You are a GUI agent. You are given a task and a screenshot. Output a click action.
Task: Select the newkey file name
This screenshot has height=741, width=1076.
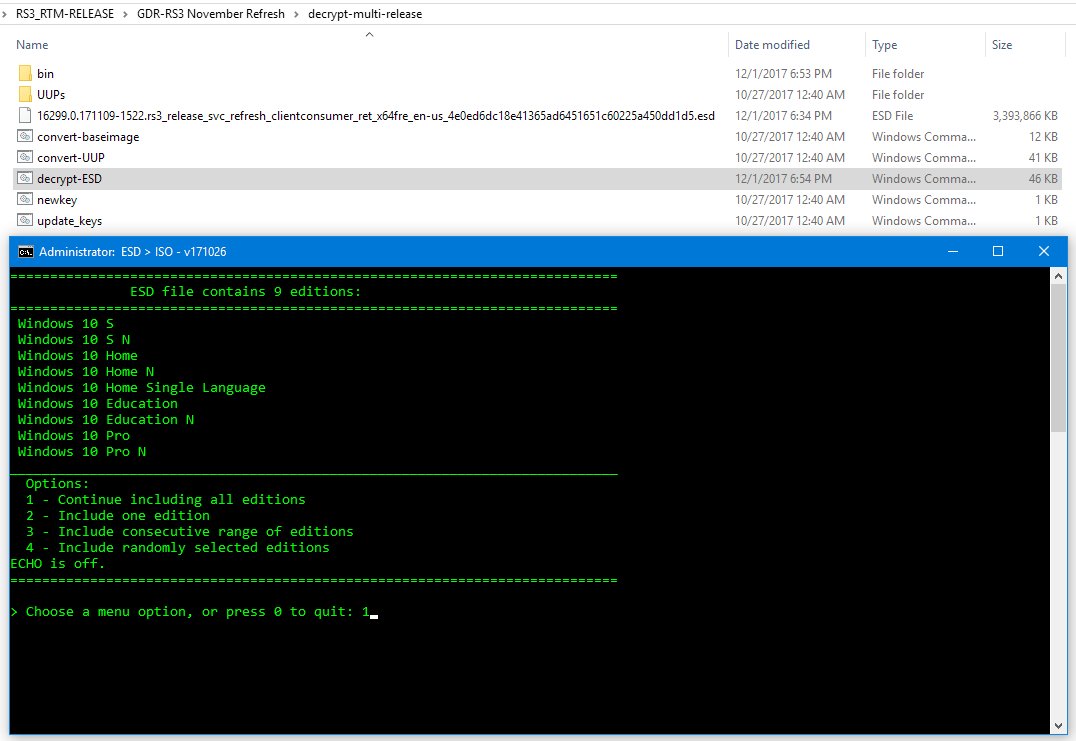click(x=57, y=200)
